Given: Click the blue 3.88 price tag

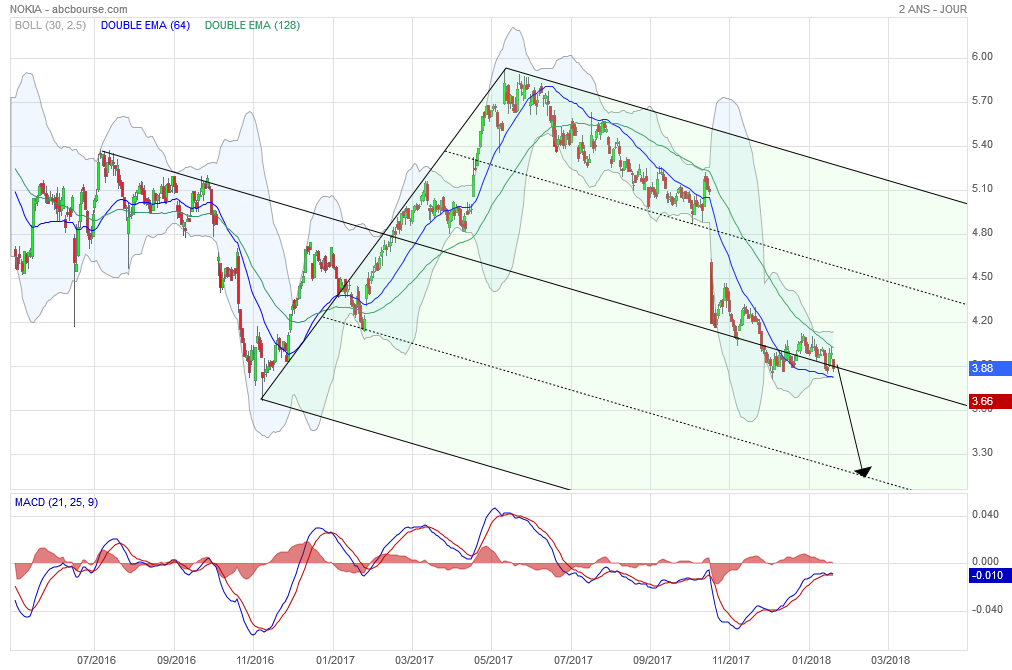Looking at the screenshot, I should click(990, 368).
